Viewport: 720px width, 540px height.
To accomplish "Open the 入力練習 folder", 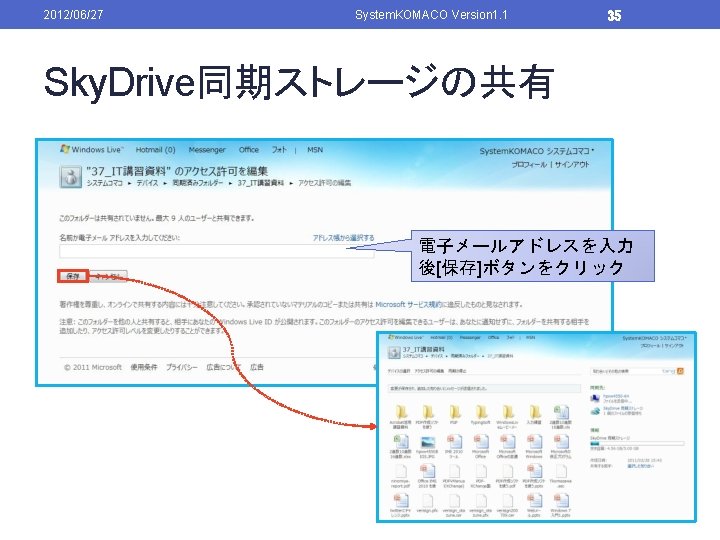I will [534, 415].
